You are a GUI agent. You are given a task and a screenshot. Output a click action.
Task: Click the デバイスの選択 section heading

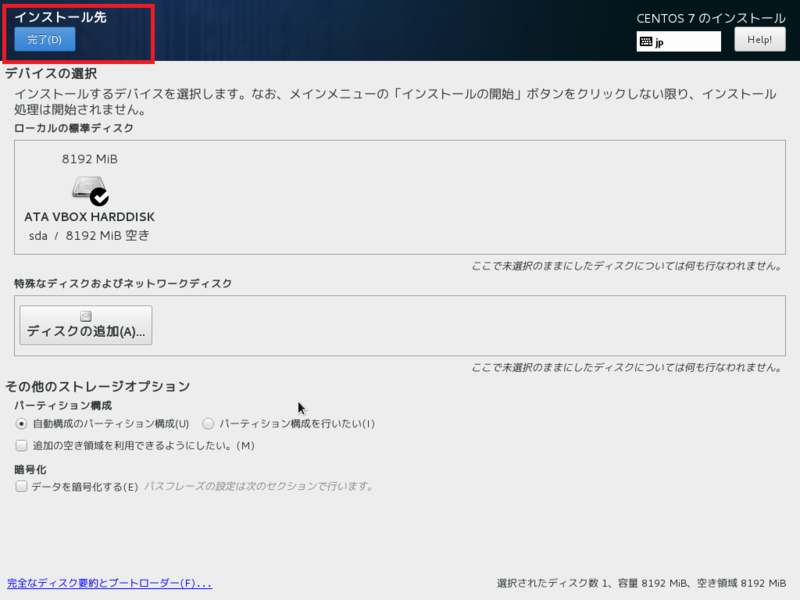[51, 73]
